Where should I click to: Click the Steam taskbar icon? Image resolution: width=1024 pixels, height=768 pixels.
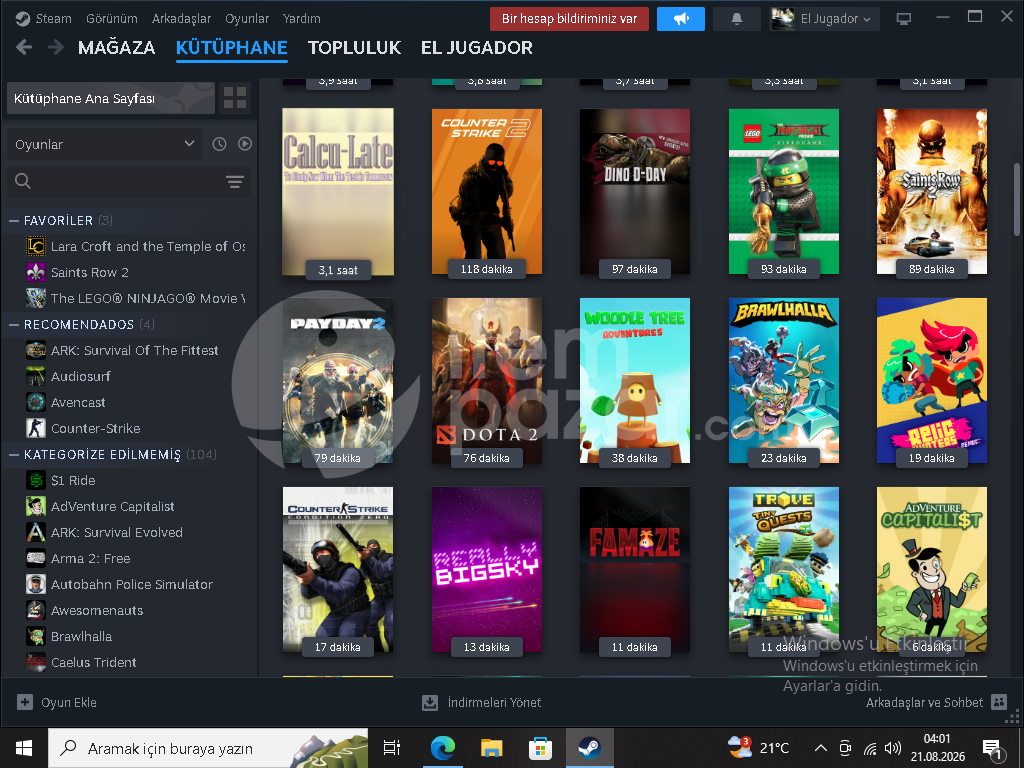click(x=589, y=748)
